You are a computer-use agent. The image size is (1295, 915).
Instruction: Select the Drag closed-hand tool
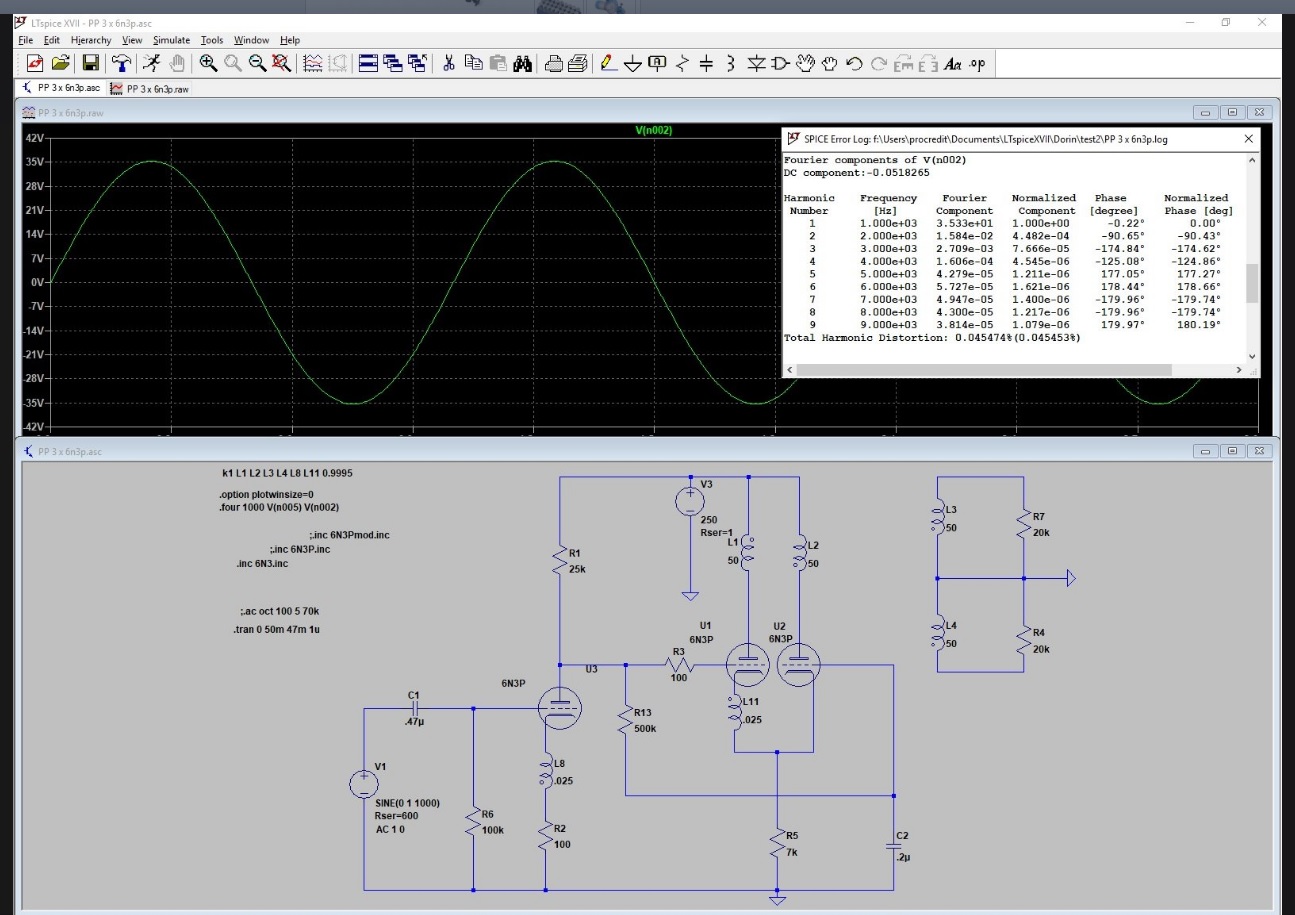pos(829,64)
